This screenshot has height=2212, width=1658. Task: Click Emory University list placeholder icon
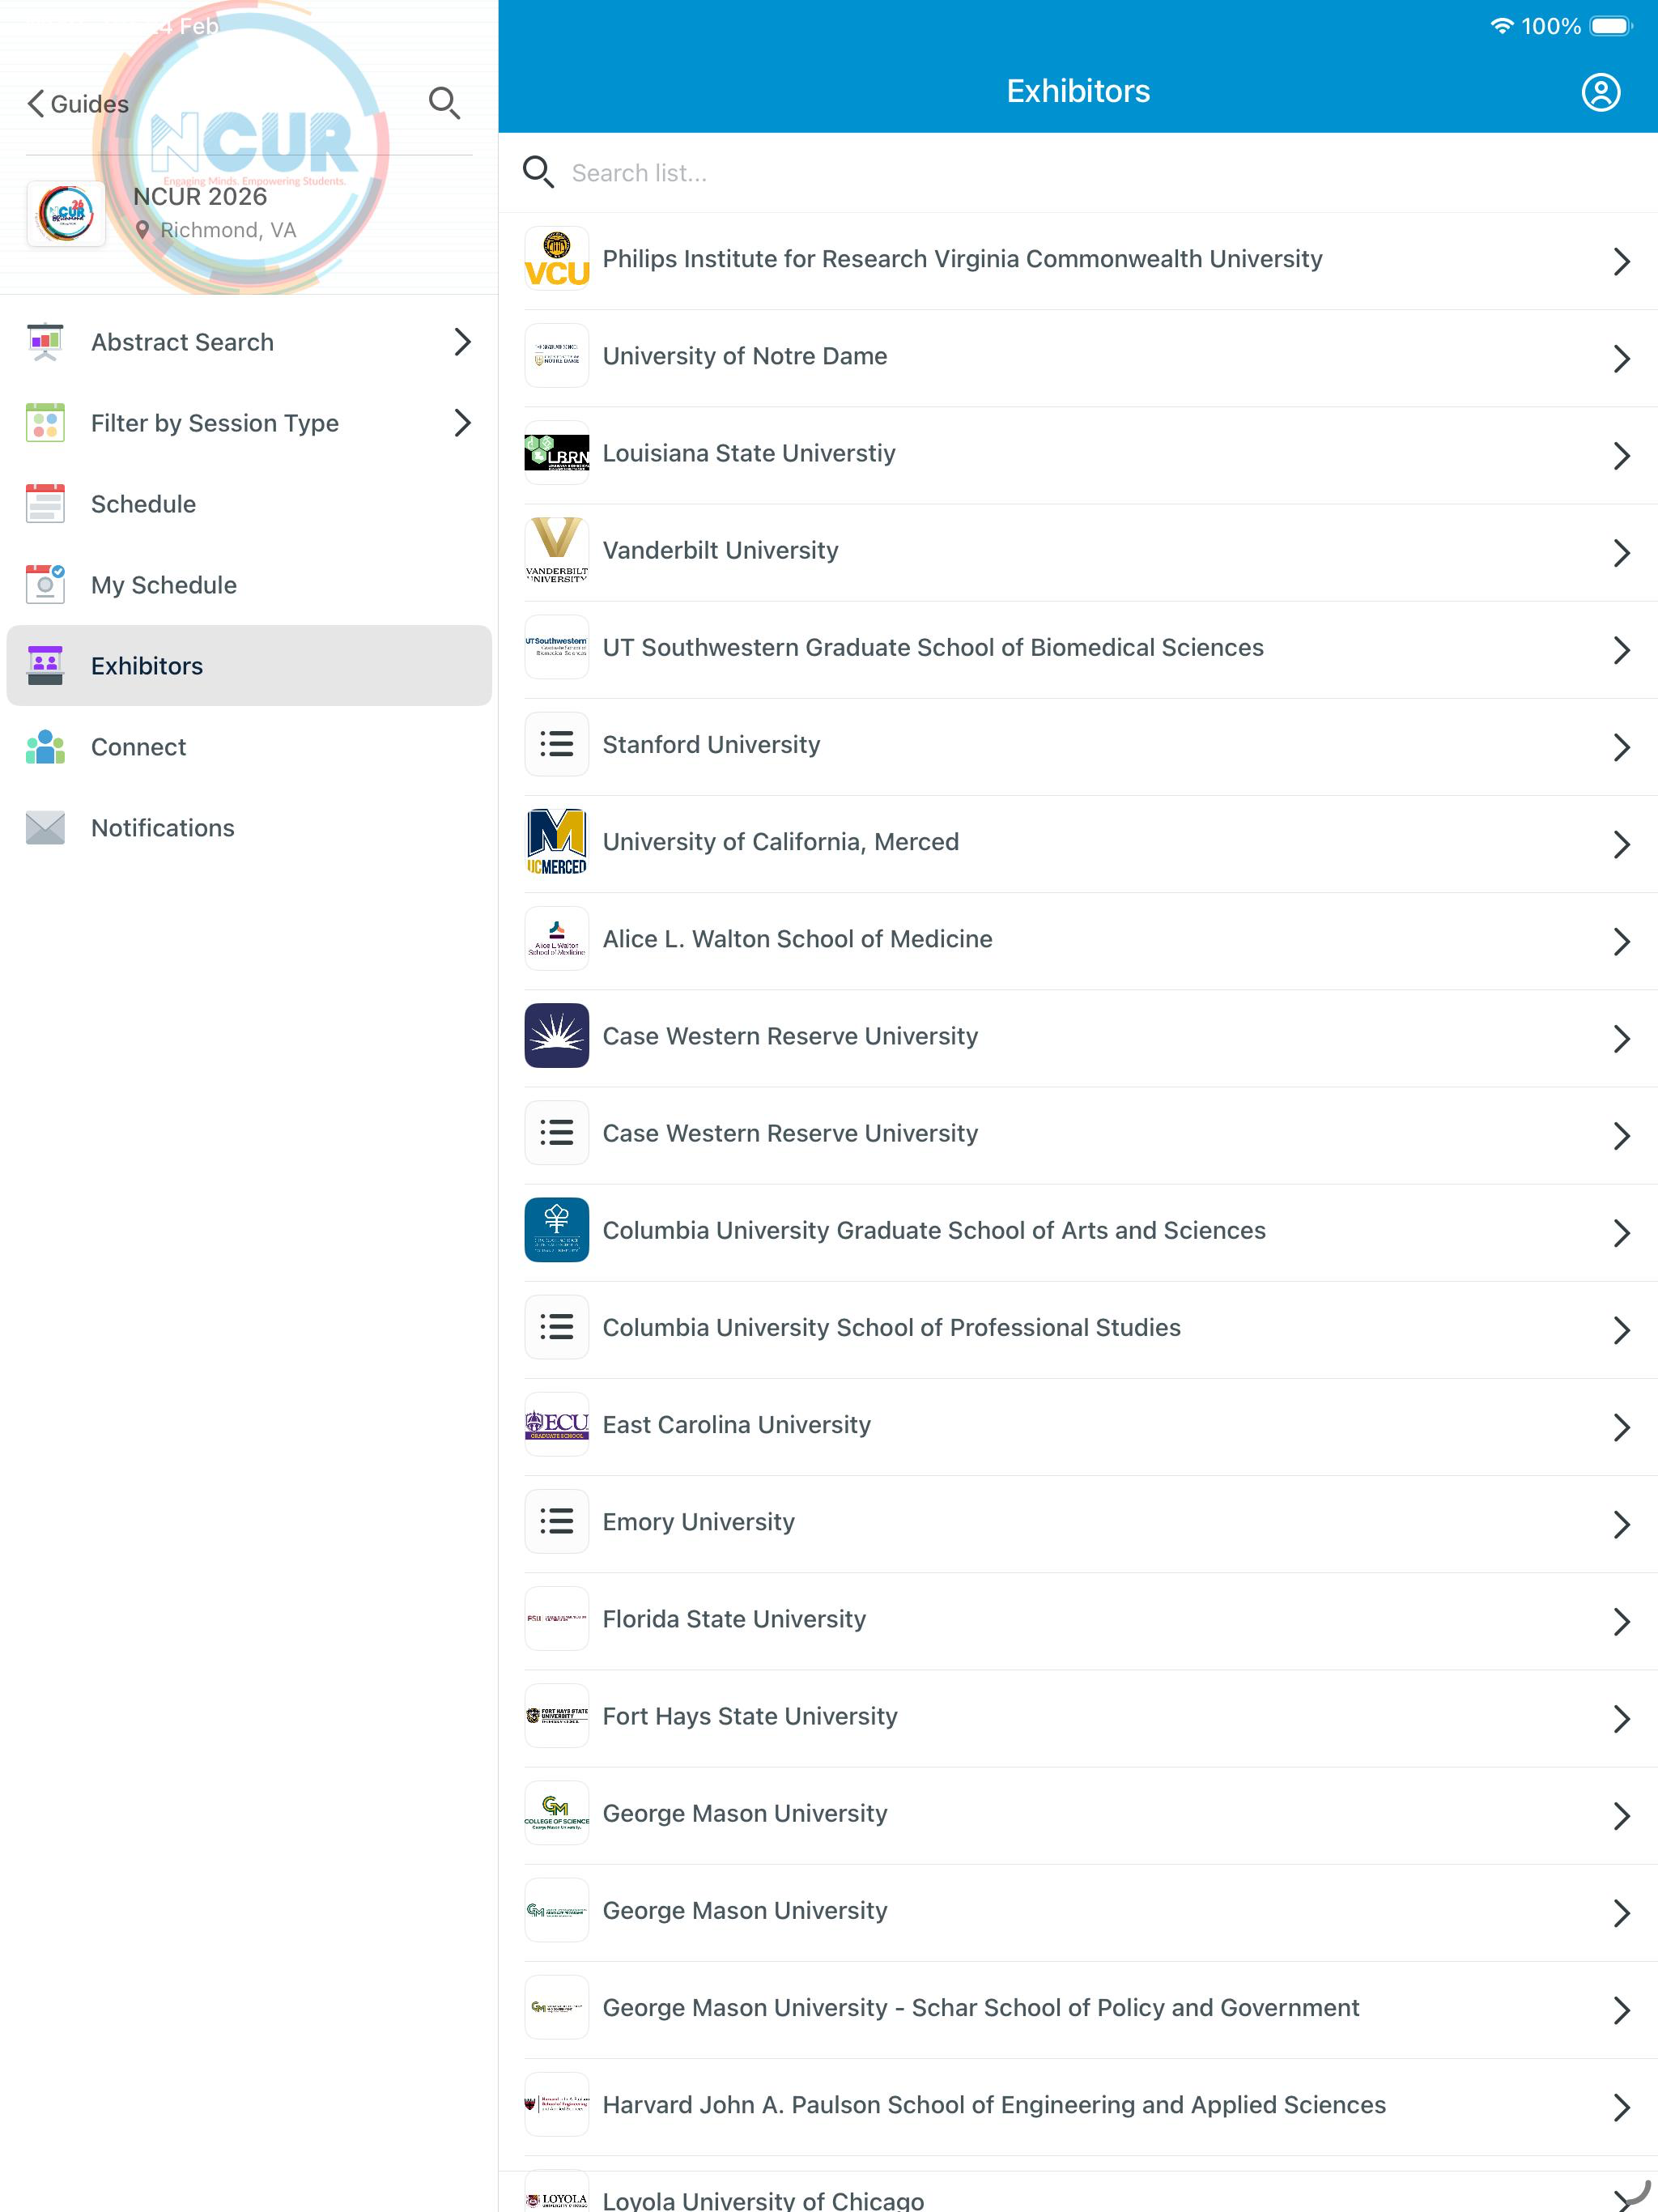(x=557, y=1522)
